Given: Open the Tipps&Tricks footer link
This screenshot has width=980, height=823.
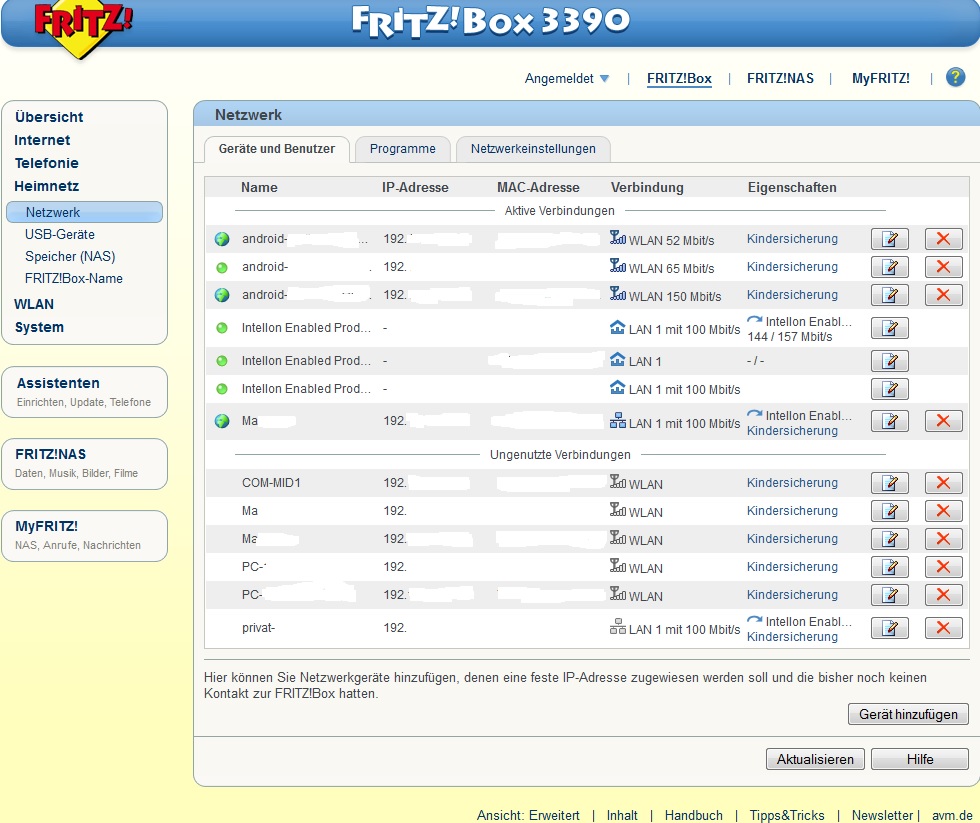Looking at the screenshot, I should point(787,816).
